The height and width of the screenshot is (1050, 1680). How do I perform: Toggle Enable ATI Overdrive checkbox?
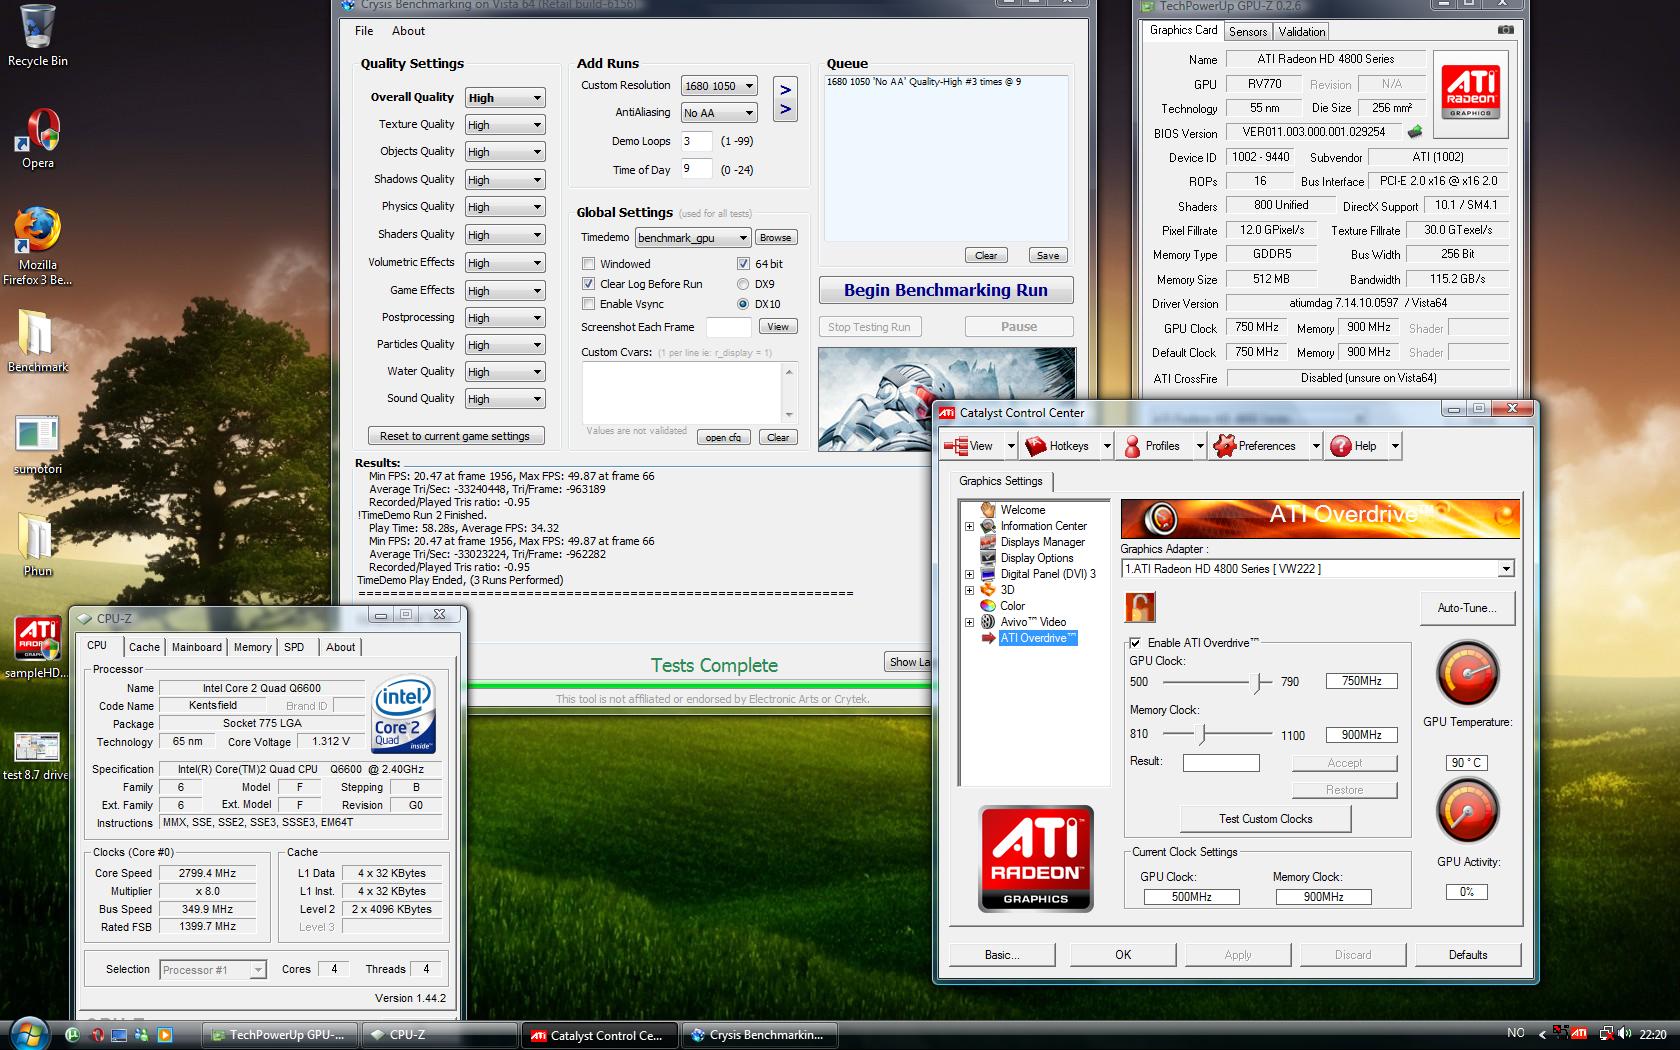(x=1135, y=643)
